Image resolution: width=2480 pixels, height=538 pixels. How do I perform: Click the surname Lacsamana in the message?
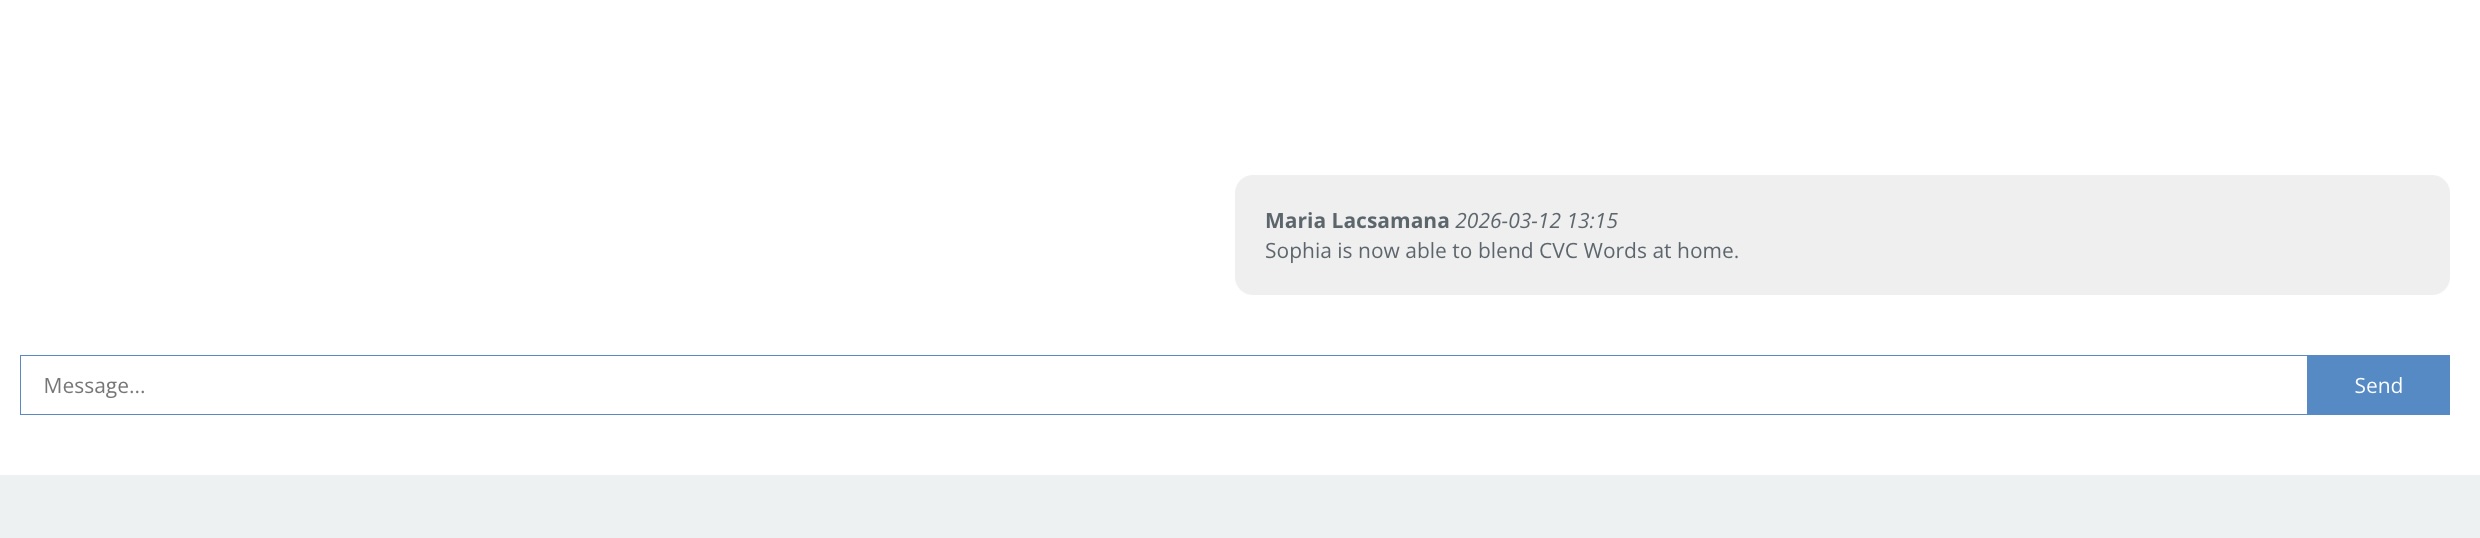pos(1390,221)
